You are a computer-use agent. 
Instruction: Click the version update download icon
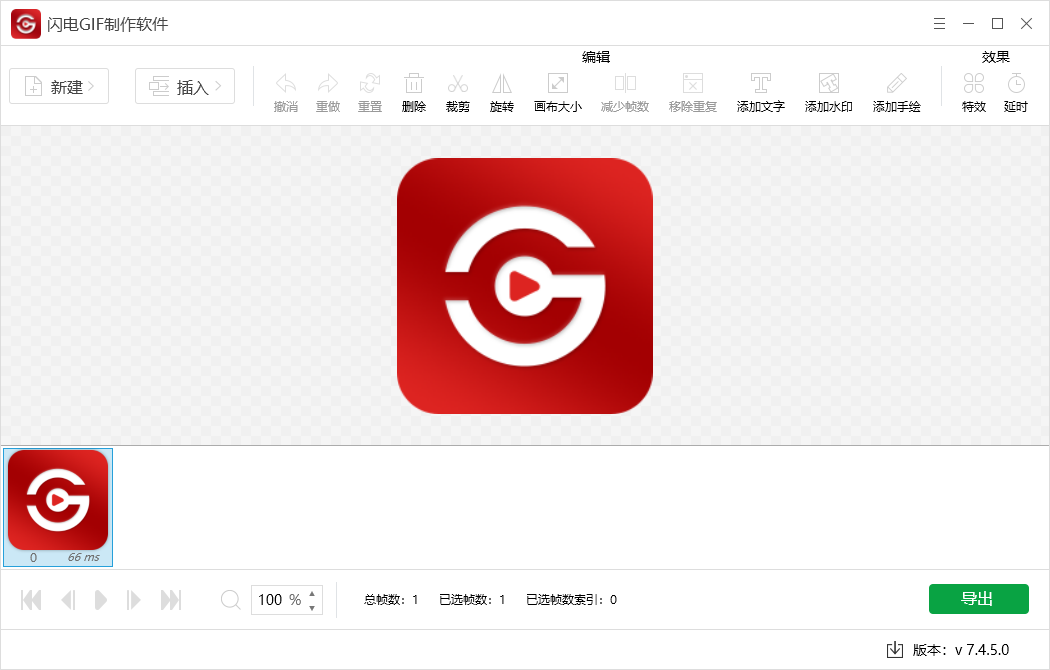coord(895,649)
